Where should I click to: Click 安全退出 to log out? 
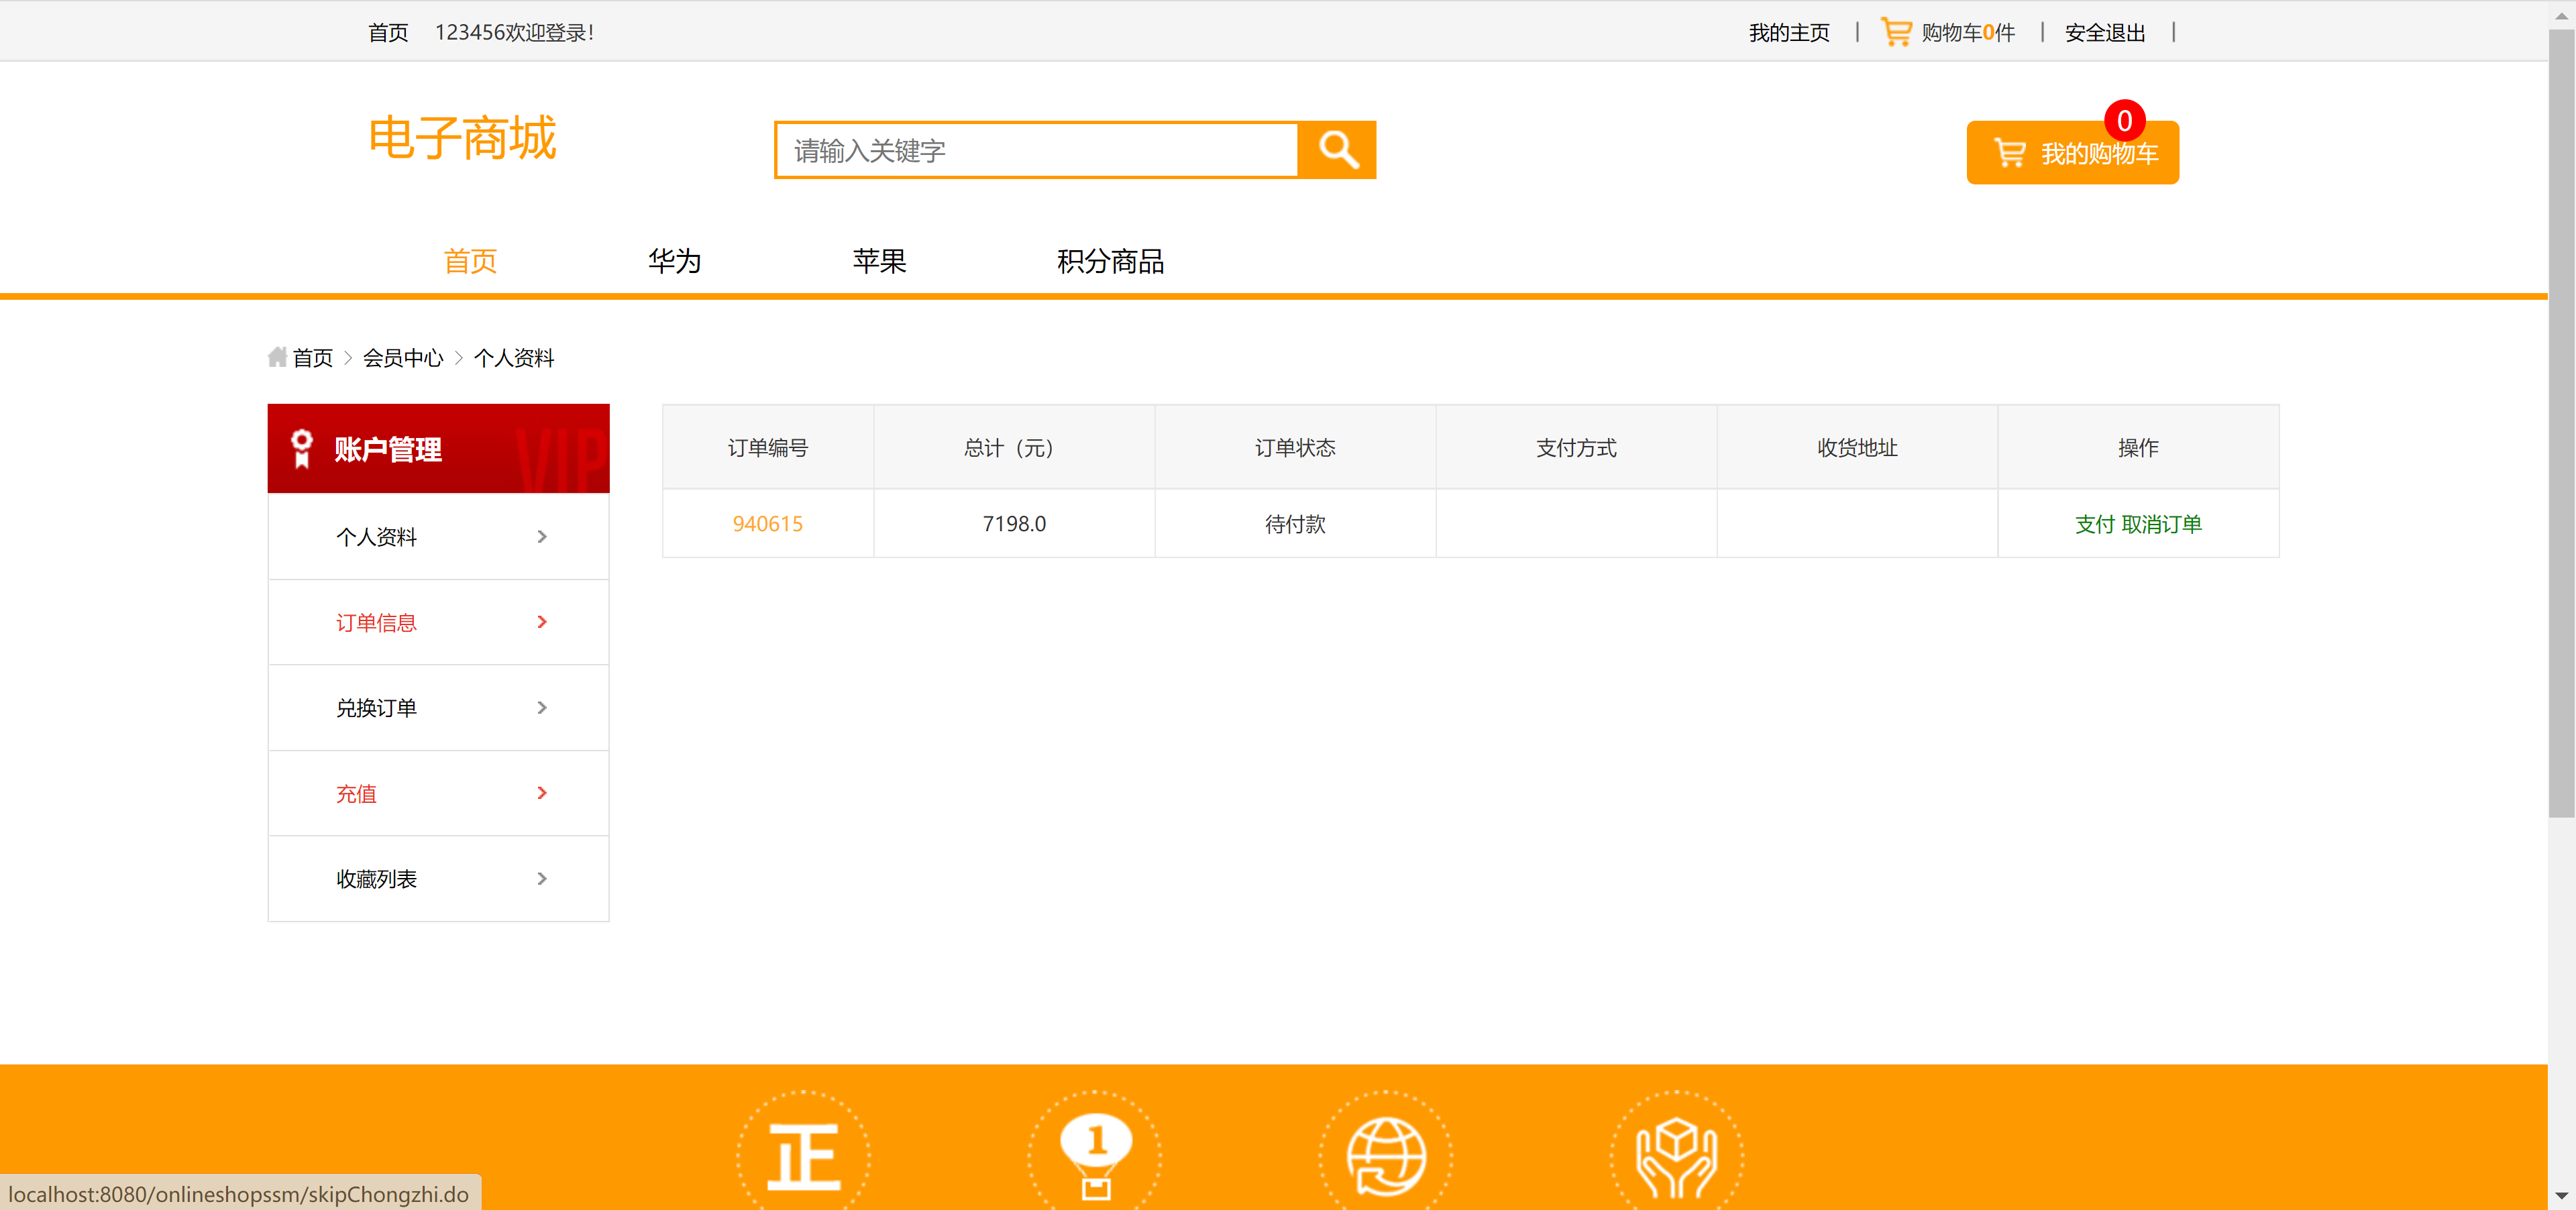pos(2104,31)
